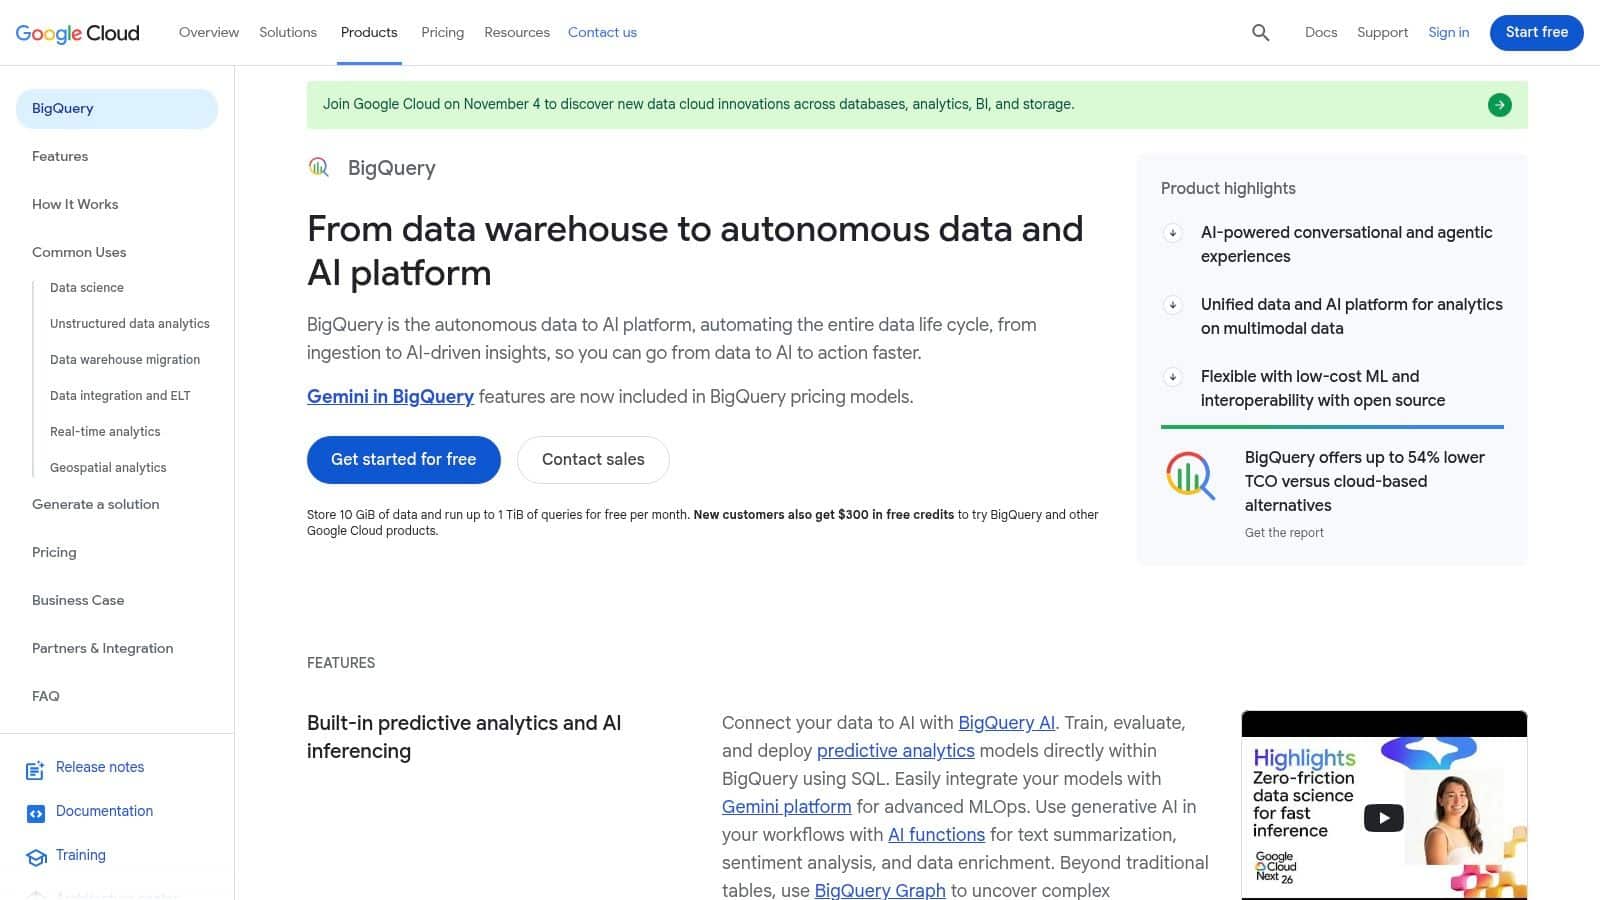Select Common Uses in sidebar
Viewport: 1600px width, 900px height.
click(79, 252)
